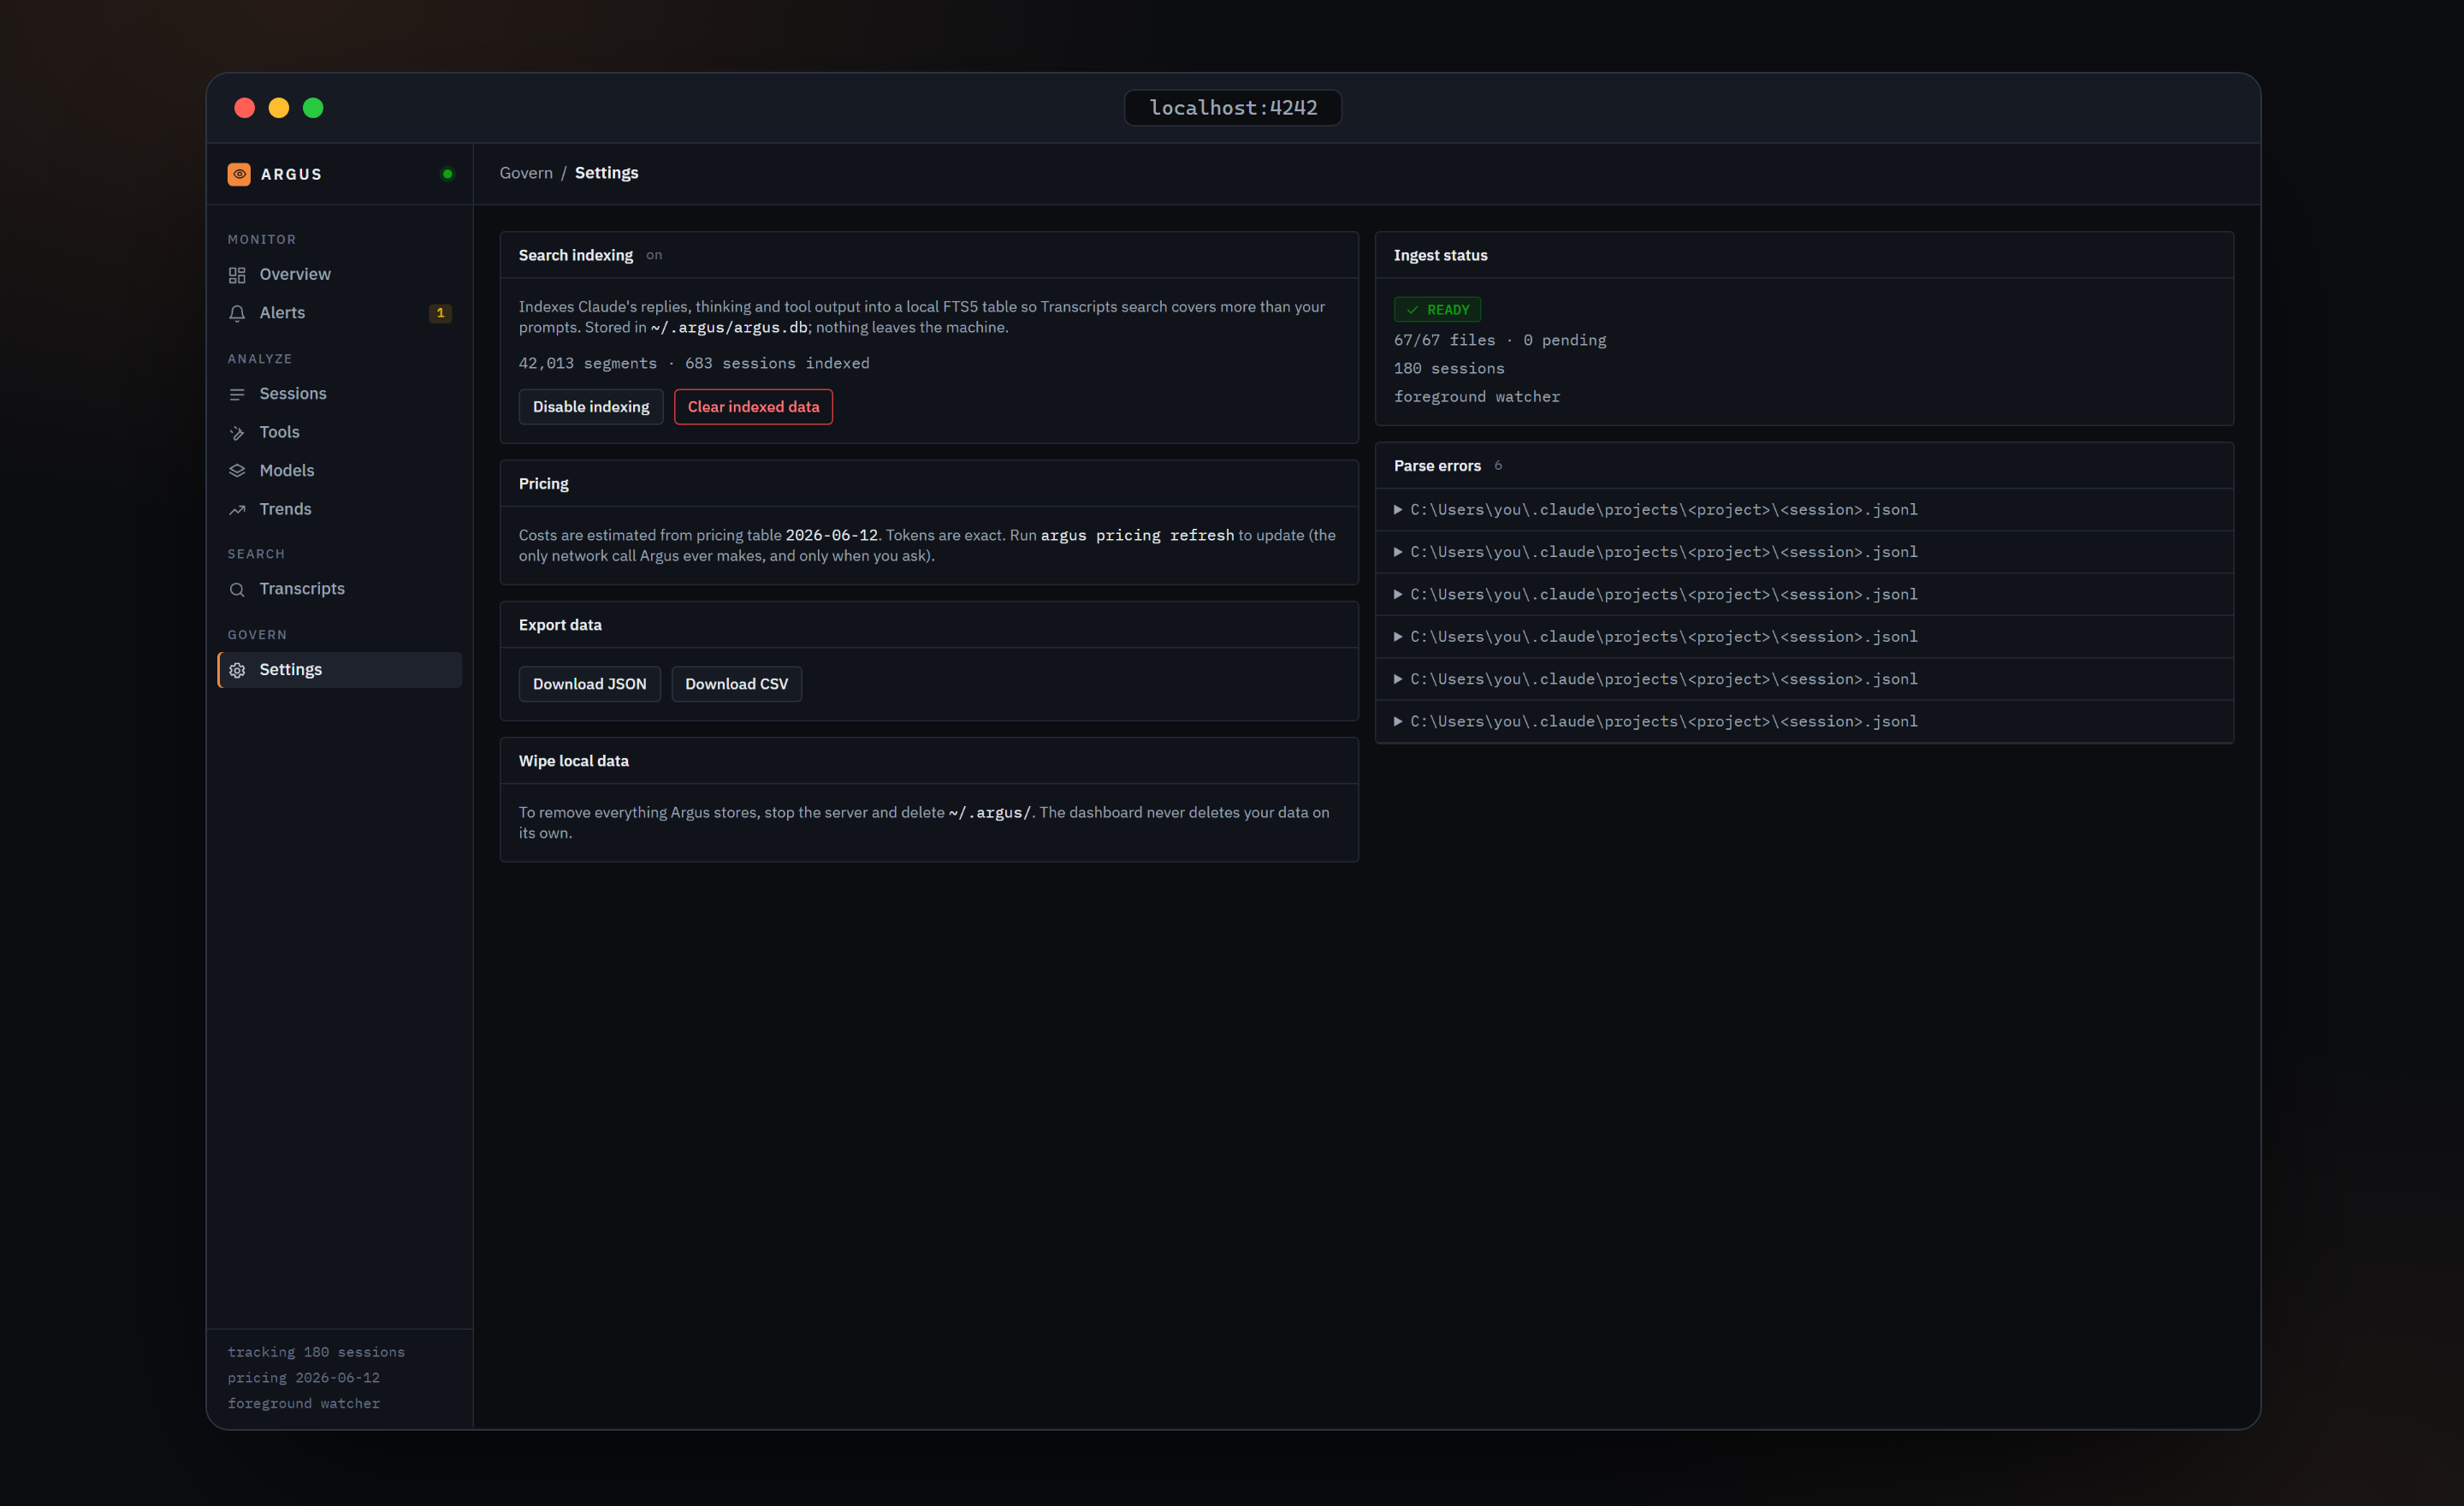The width and height of the screenshot is (2464, 1506).
Task: Expand the first parse error row
Action: [1804, 510]
